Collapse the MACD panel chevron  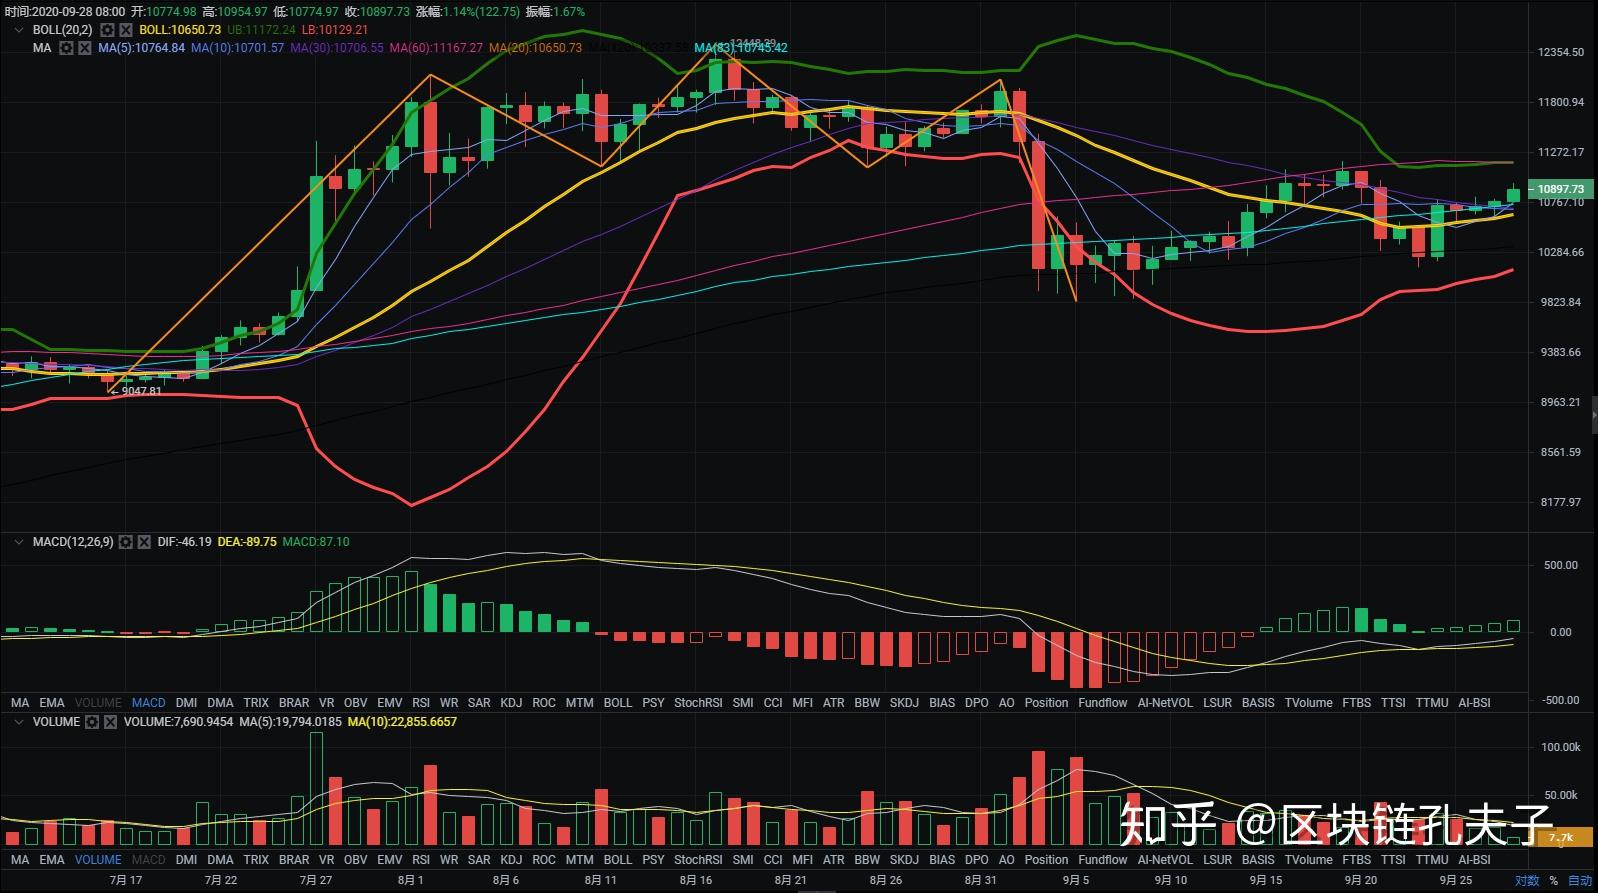(x=18, y=542)
